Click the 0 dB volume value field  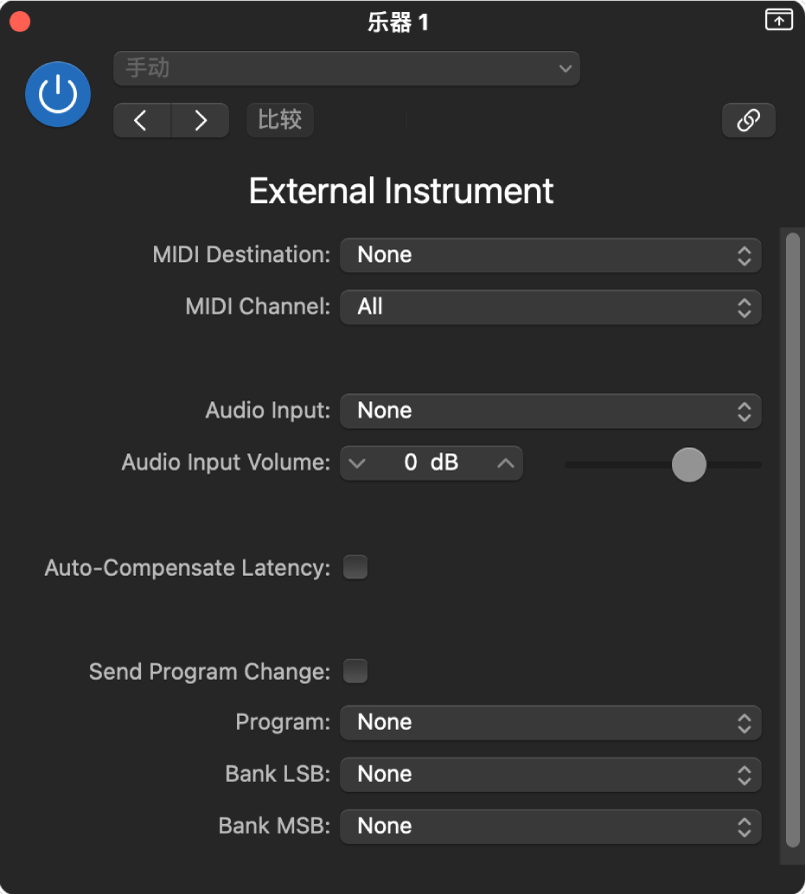(431, 463)
